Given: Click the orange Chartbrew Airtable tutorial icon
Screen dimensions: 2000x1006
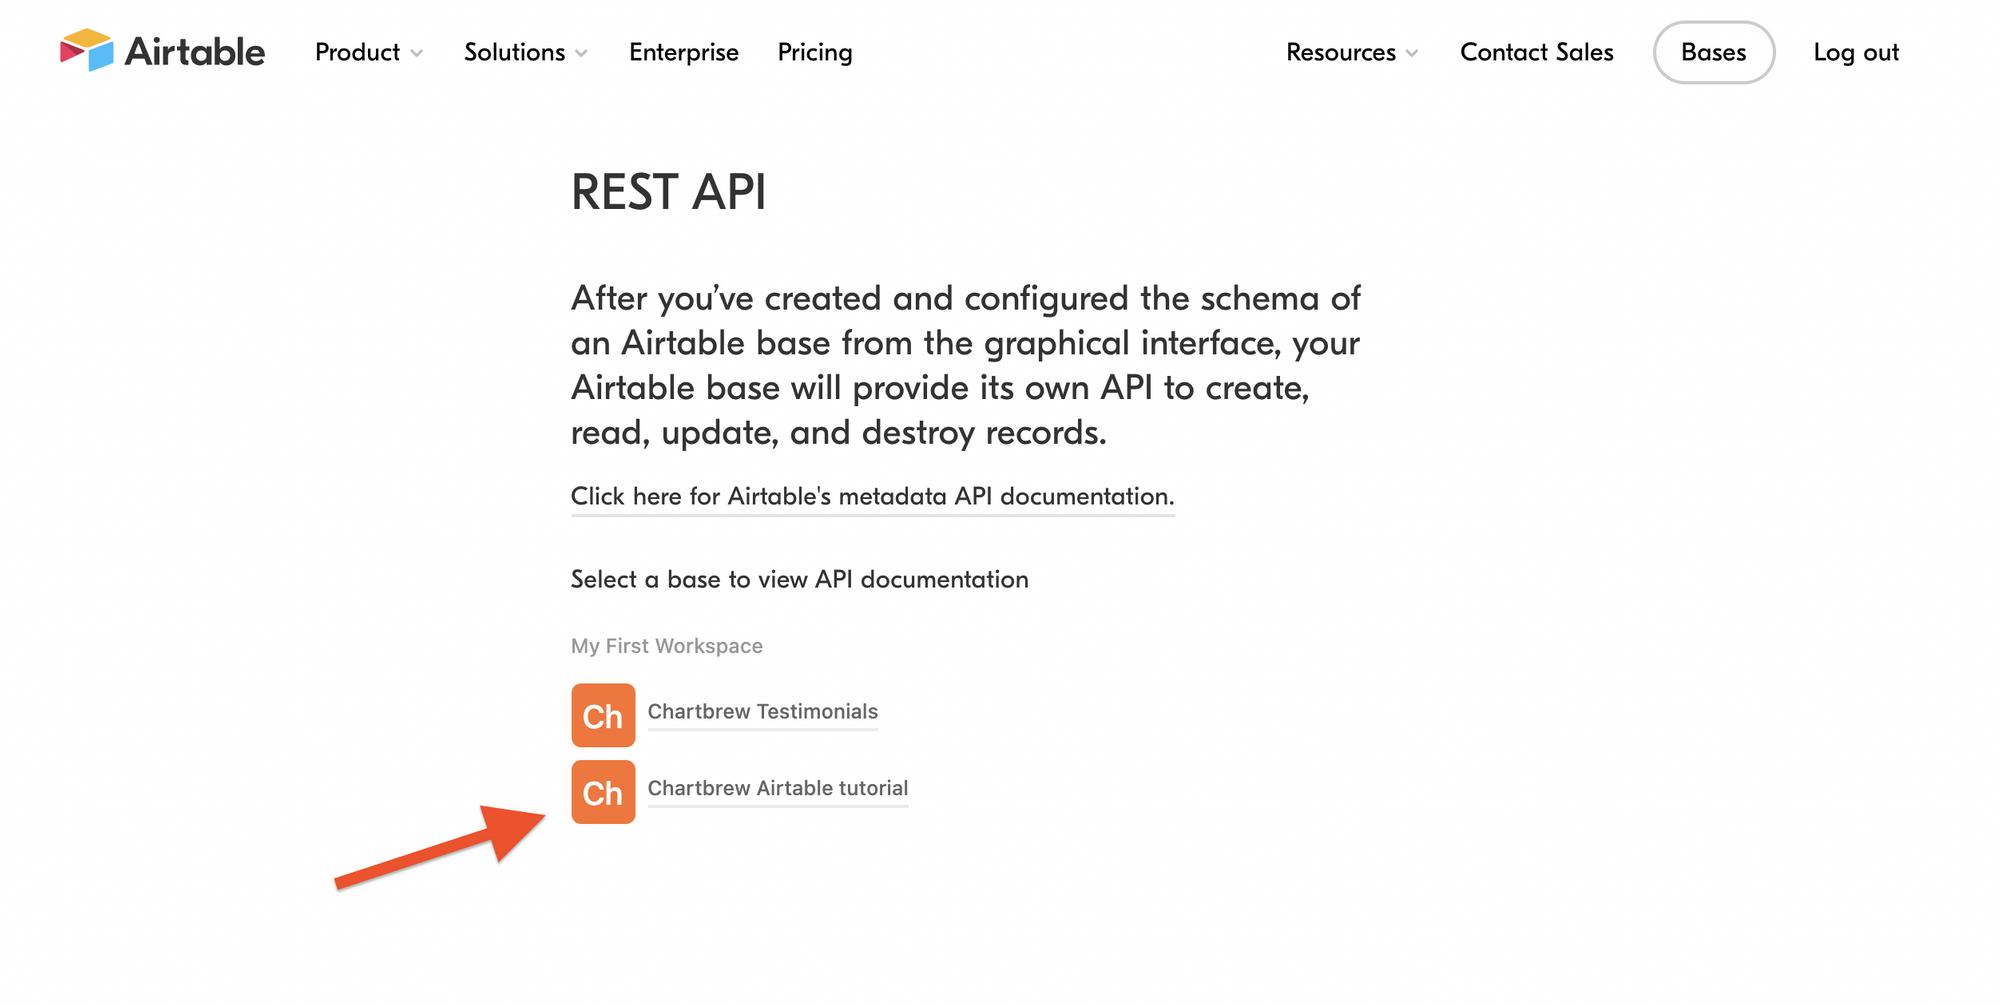Looking at the screenshot, I should click(x=603, y=792).
